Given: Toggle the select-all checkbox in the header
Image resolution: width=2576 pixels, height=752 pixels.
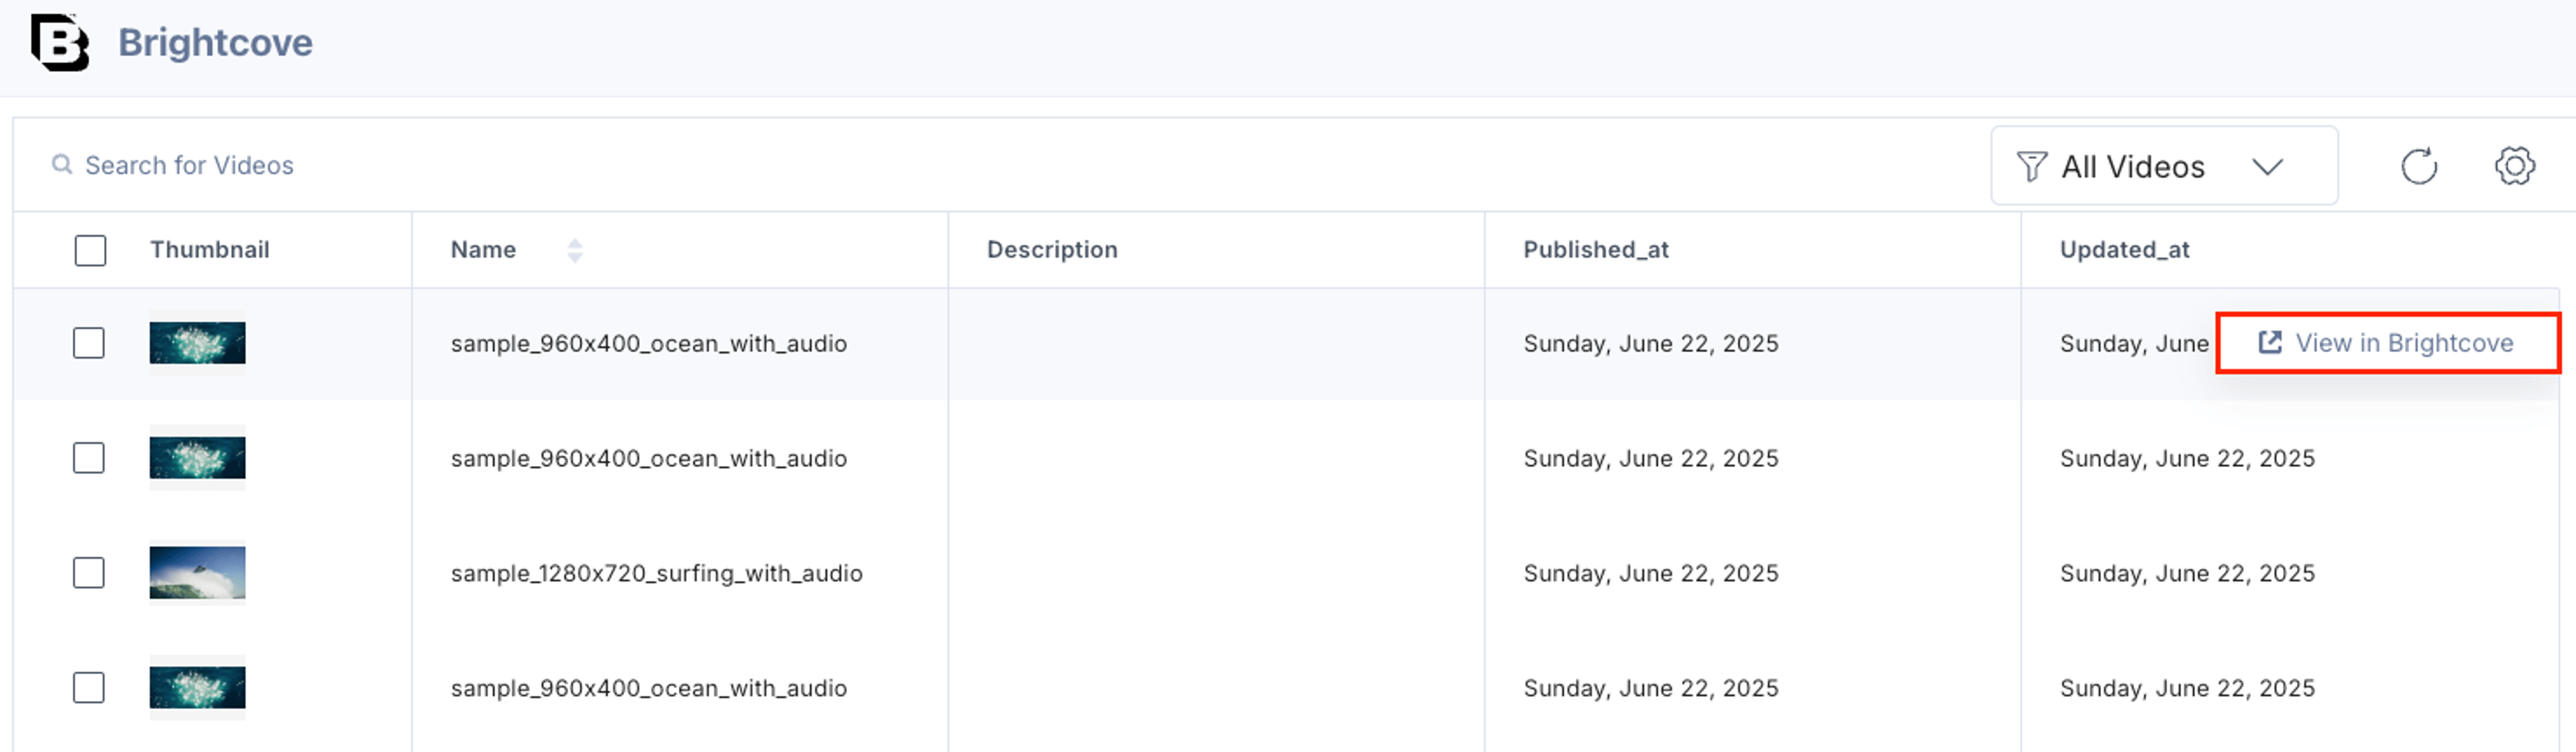Looking at the screenshot, I should click(90, 250).
